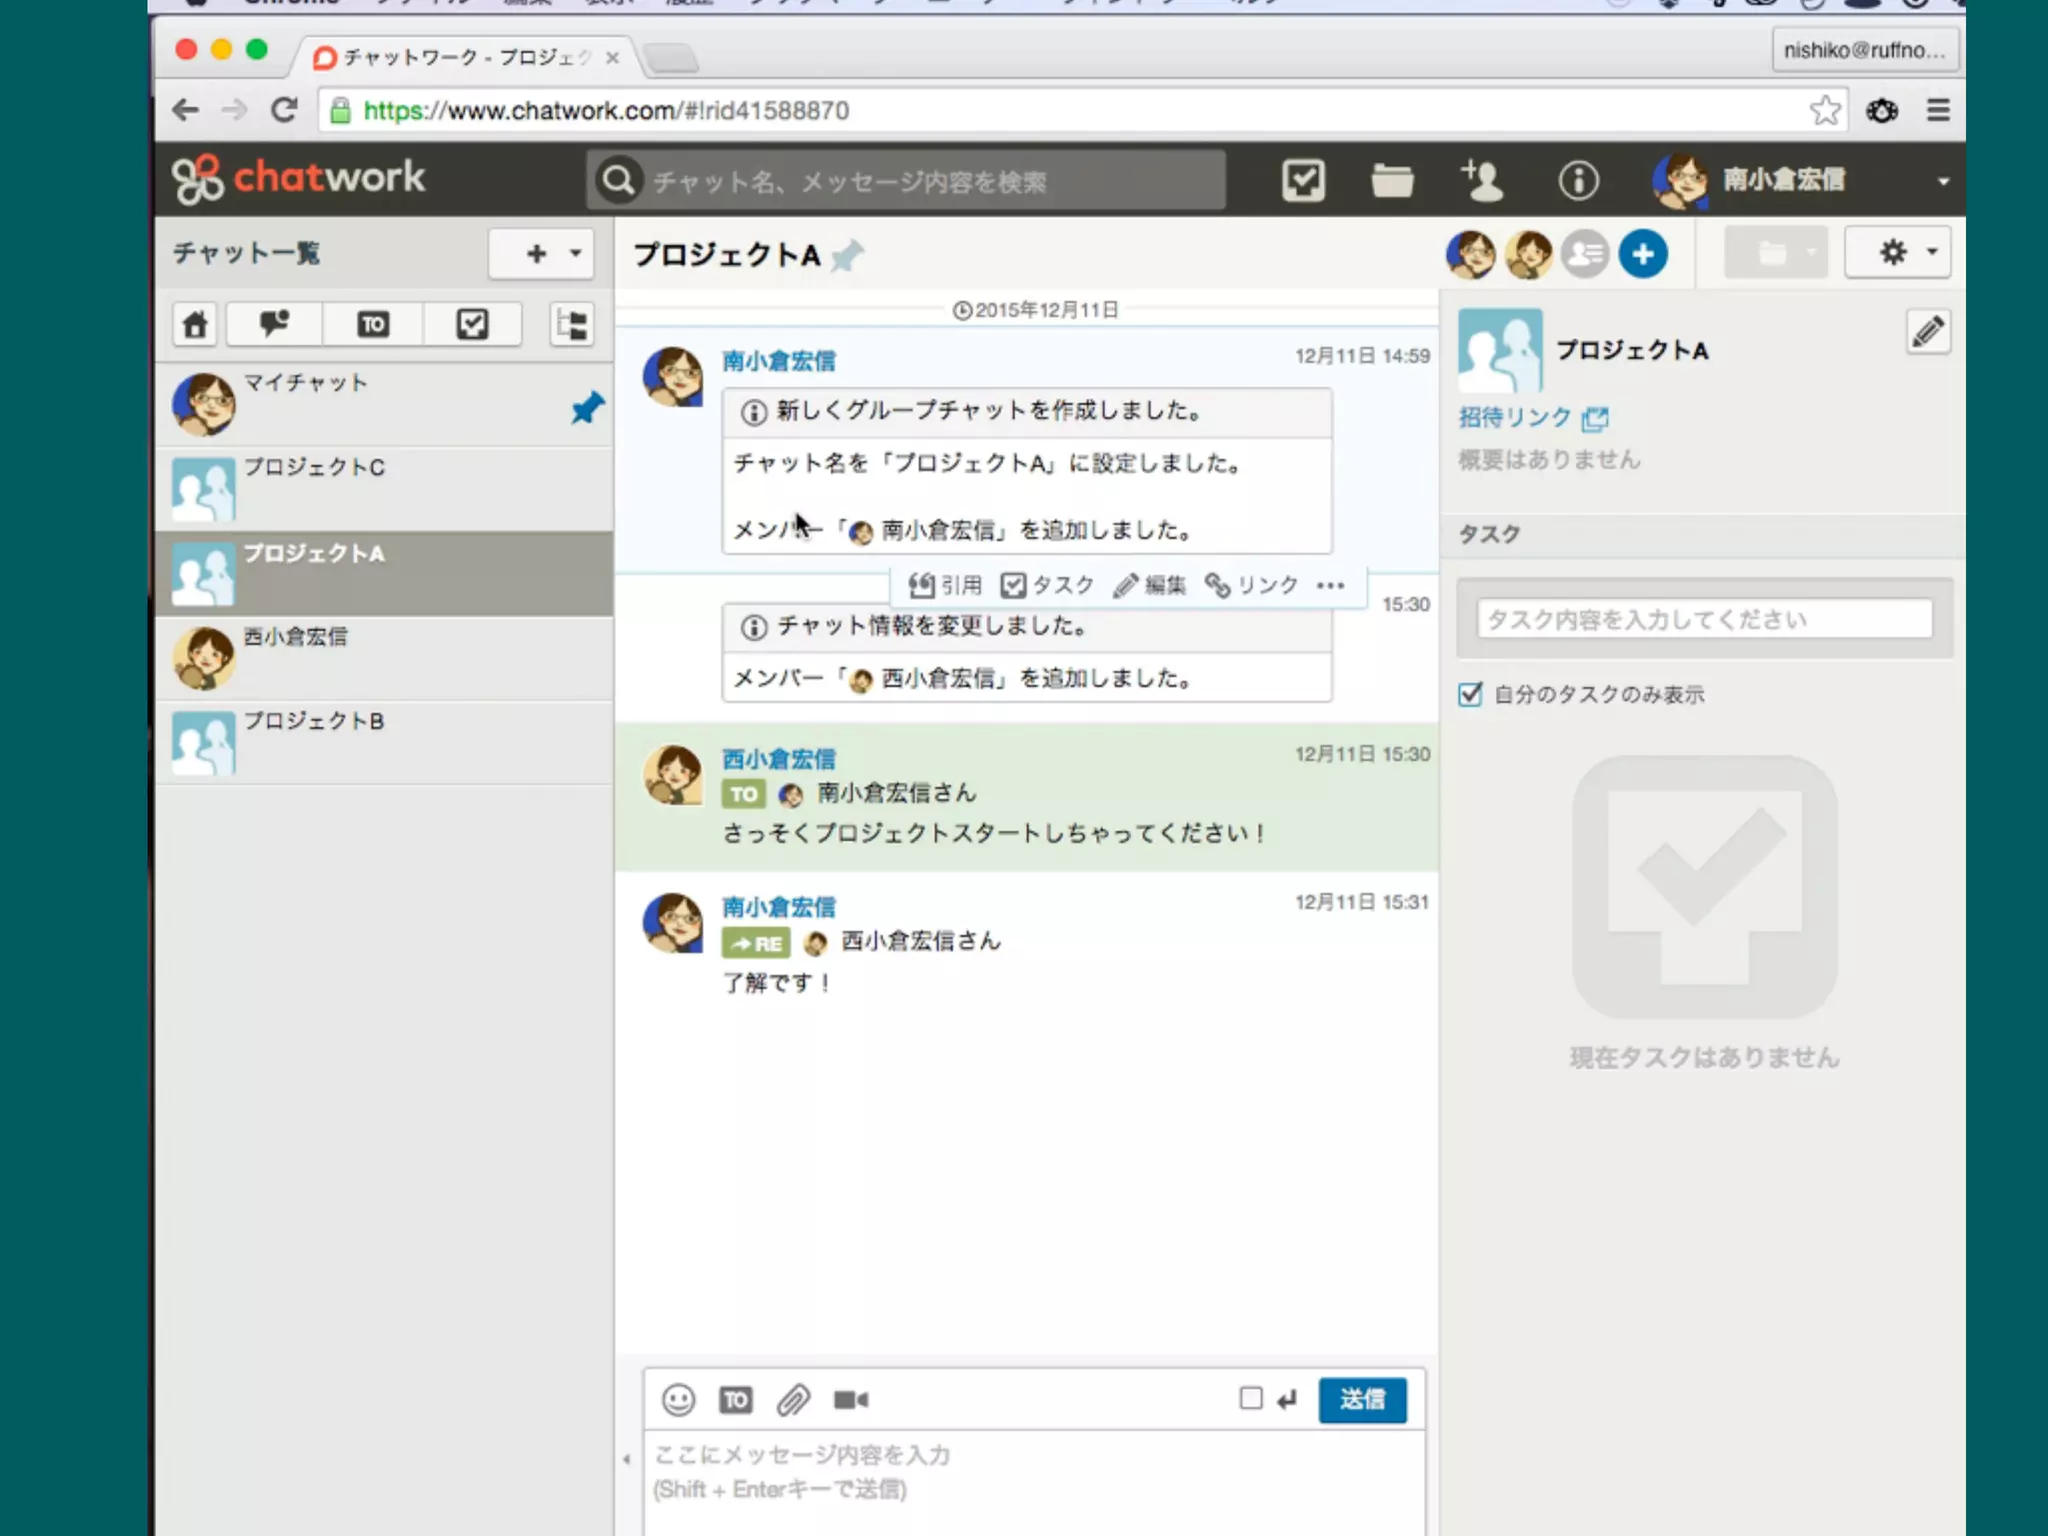Toggle the pin on マイチャット

coord(587,407)
